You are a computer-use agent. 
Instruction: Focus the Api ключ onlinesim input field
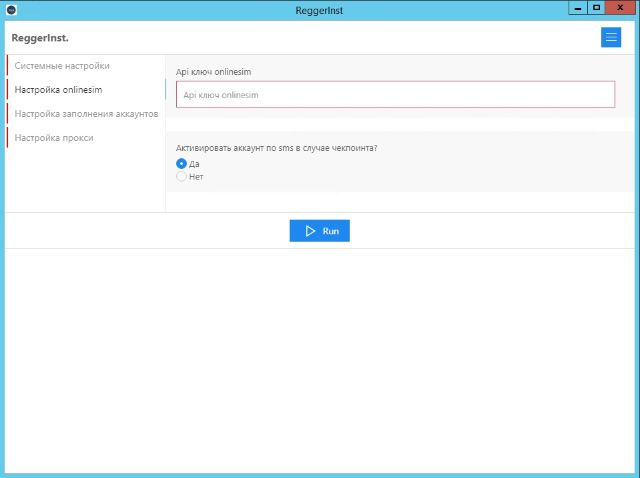tap(394, 94)
